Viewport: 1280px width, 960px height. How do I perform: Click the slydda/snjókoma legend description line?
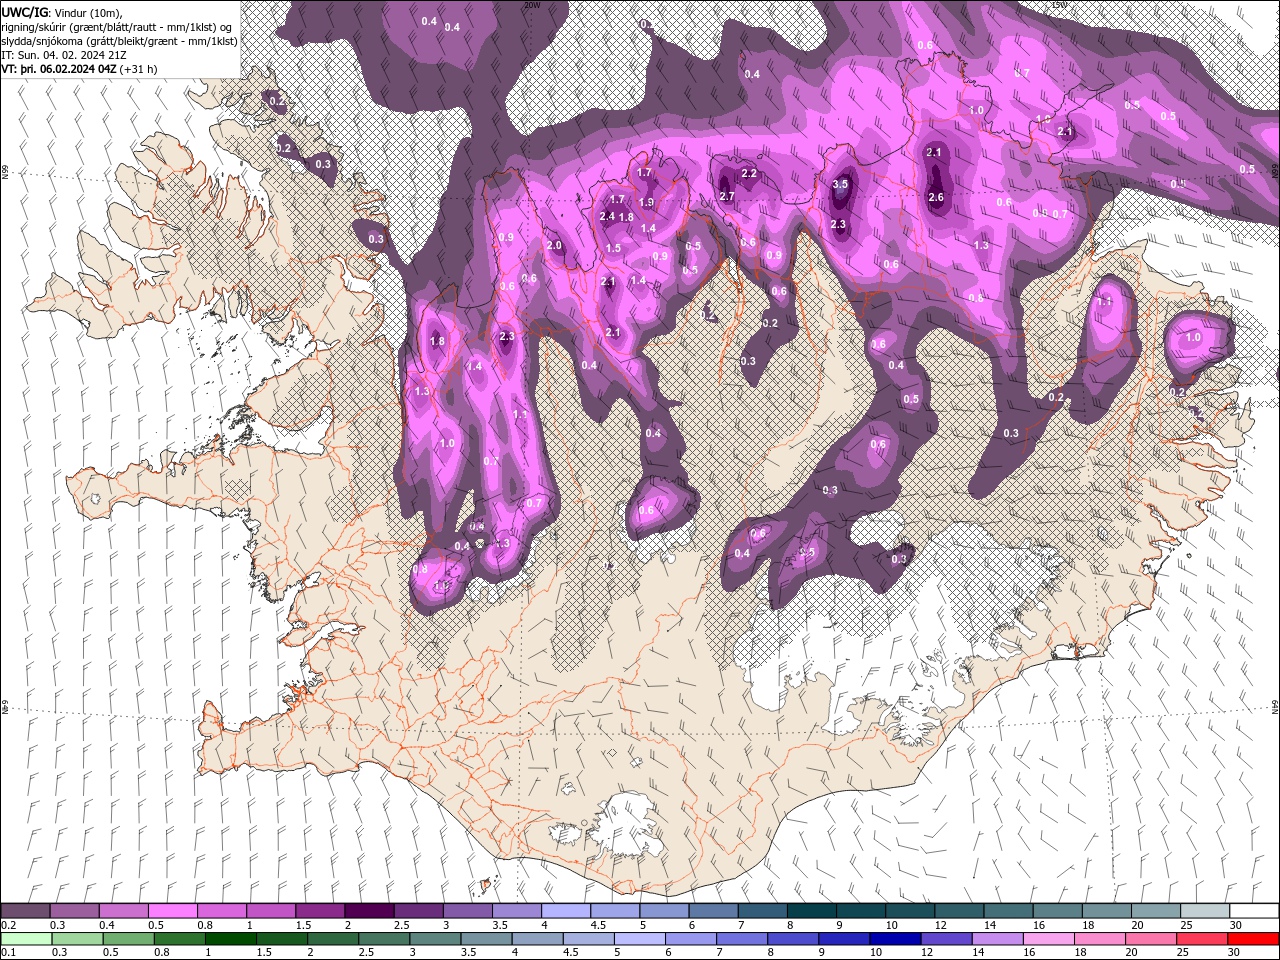(x=119, y=41)
